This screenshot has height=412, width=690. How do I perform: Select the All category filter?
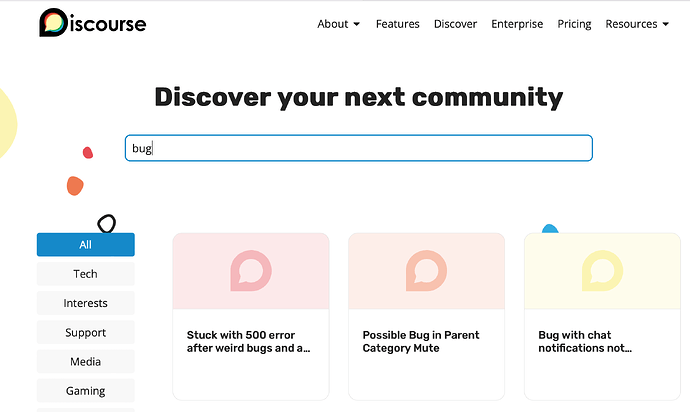(x=86, y=245)
